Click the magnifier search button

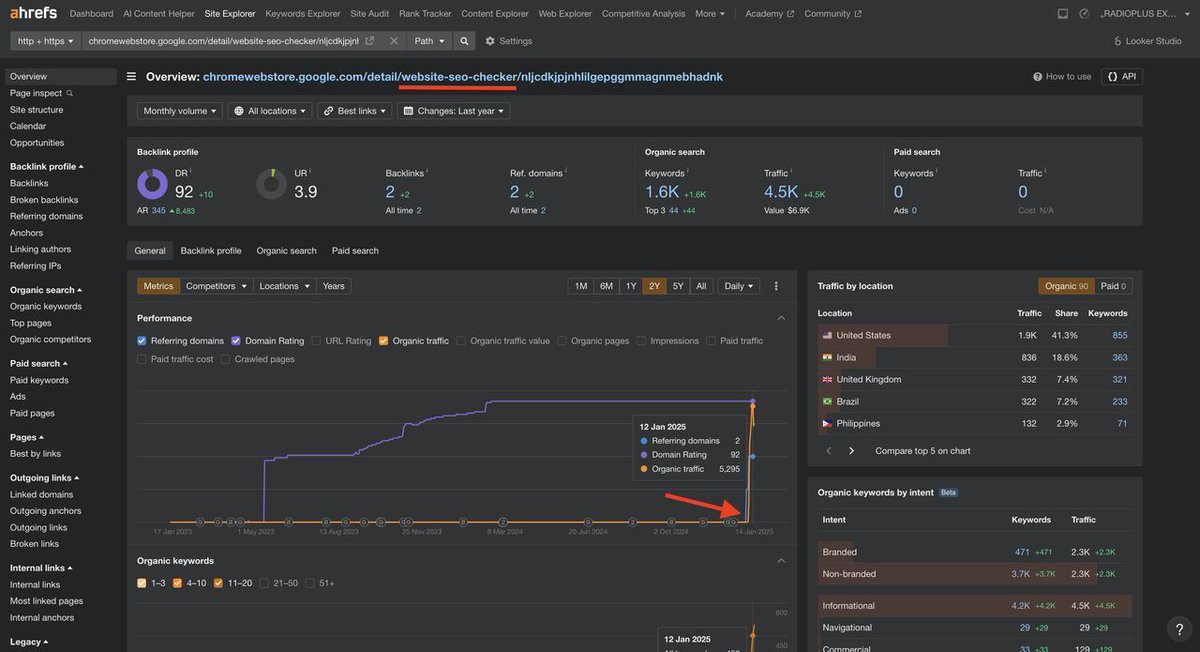pyautogui.click(x=464, y=41)
